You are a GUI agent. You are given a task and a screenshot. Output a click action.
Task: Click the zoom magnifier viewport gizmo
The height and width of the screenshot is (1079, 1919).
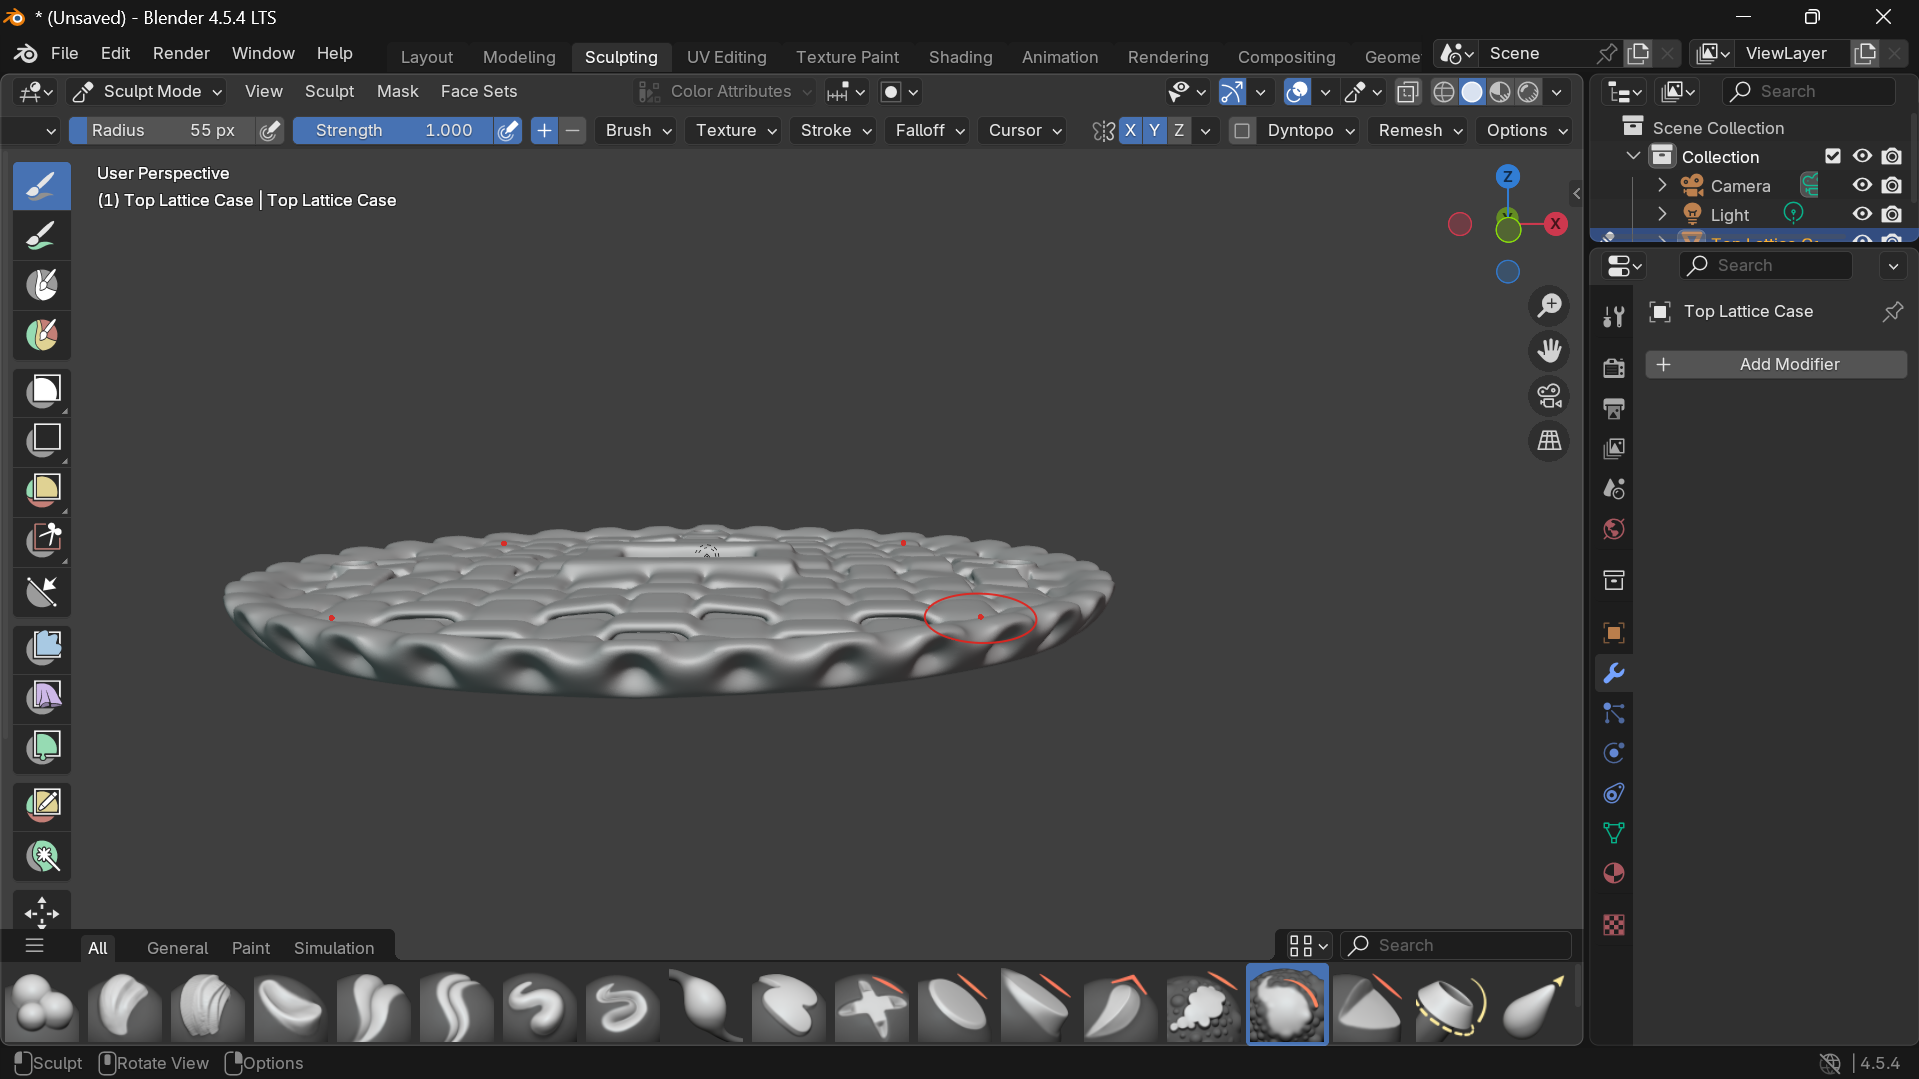[x=1549, y=306]
